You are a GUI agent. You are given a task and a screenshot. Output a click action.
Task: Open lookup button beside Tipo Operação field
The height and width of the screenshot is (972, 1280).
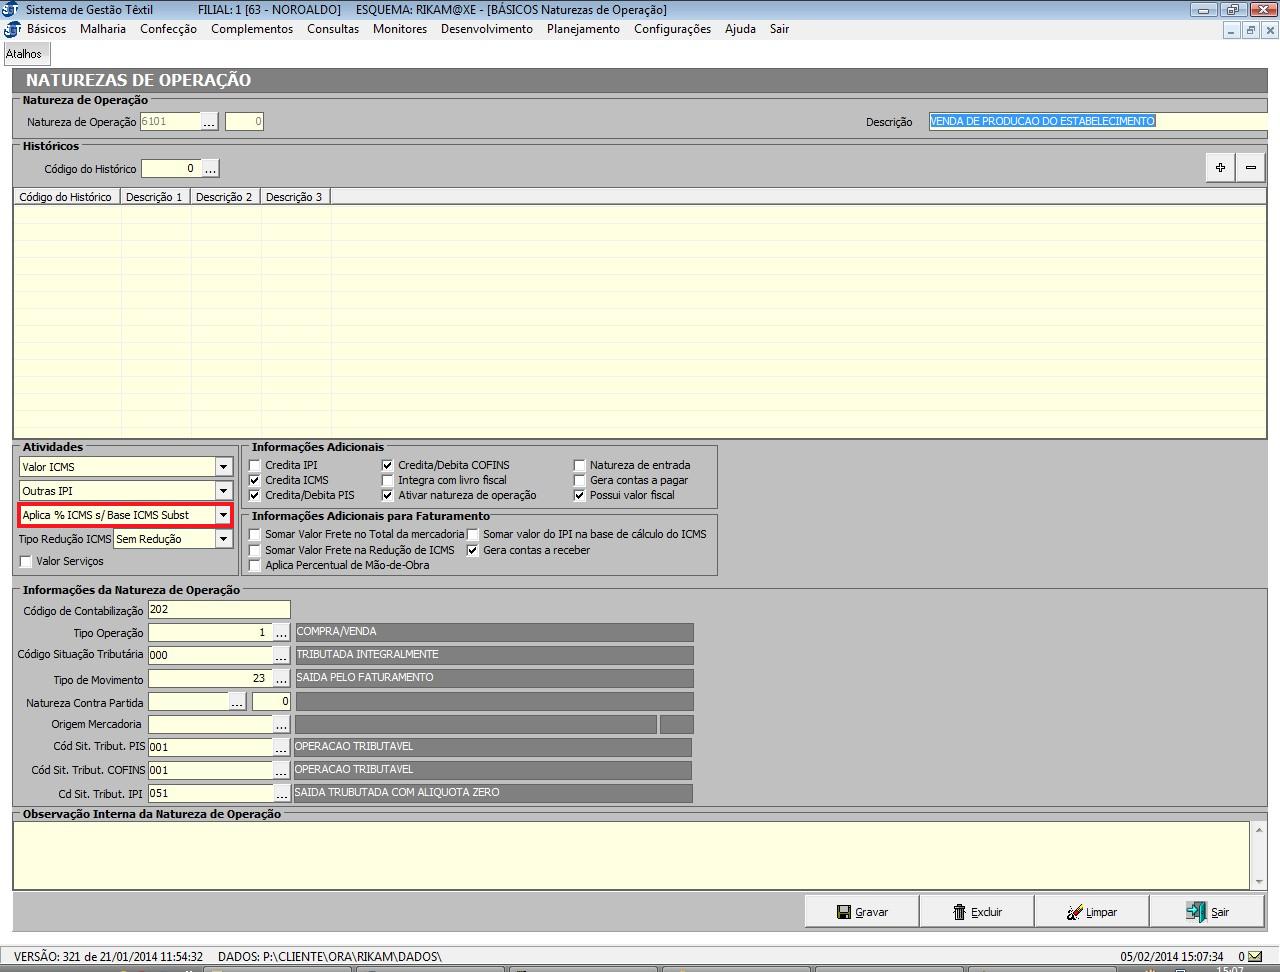[281, 633]
